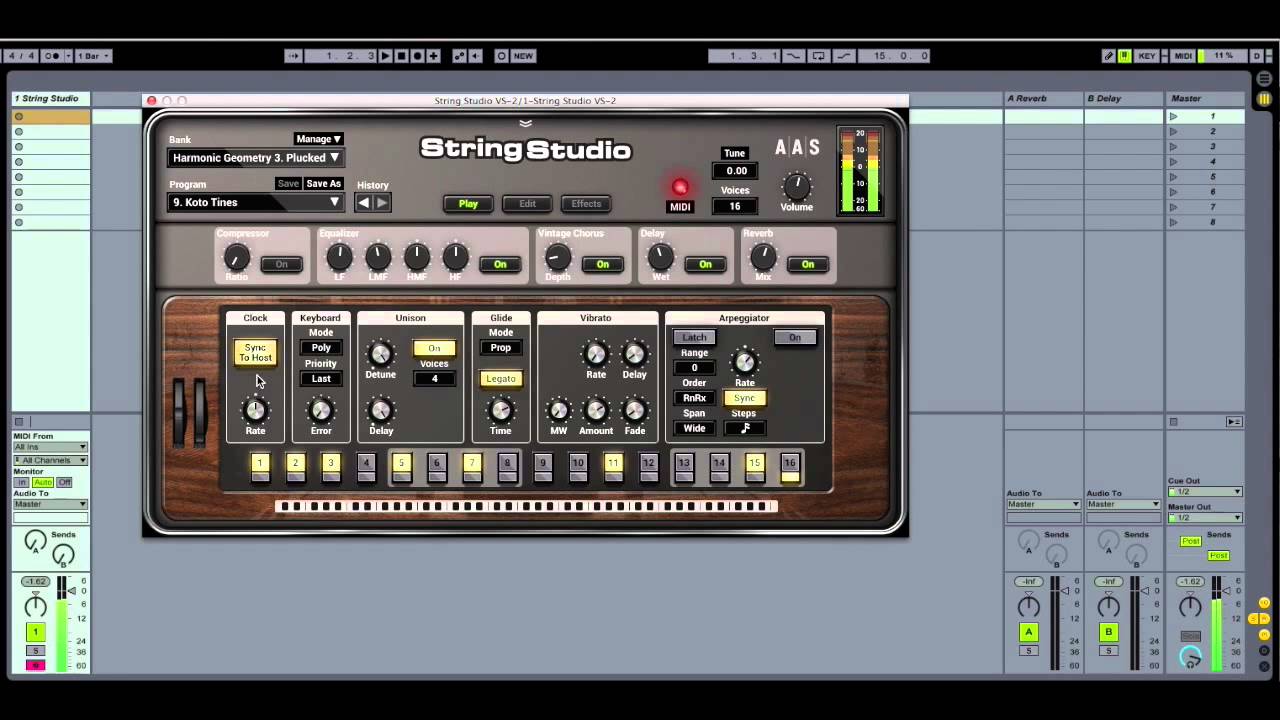1280x720 pixels.
Task: Turn on the Arpeggiator On button
Action: pyautogui.click(x=795, y=337)
